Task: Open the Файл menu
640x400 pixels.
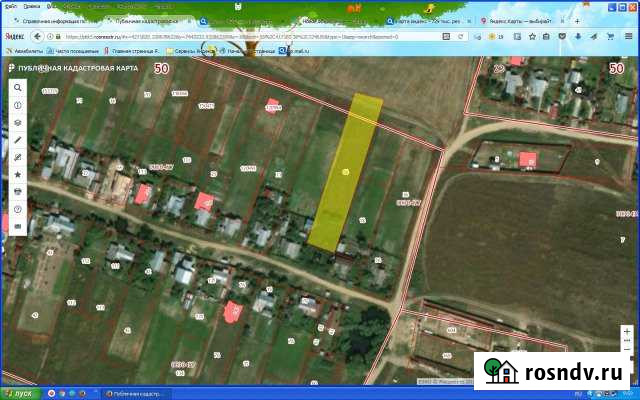Action: (9, 4)
